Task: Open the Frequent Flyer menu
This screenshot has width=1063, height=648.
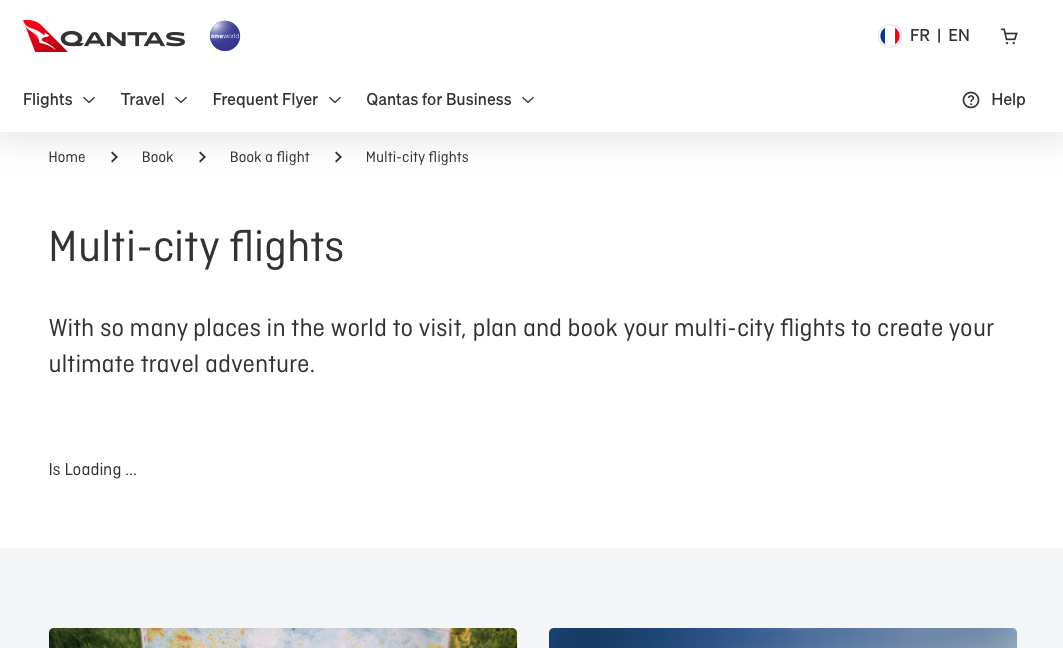Action: pos(265,100)
